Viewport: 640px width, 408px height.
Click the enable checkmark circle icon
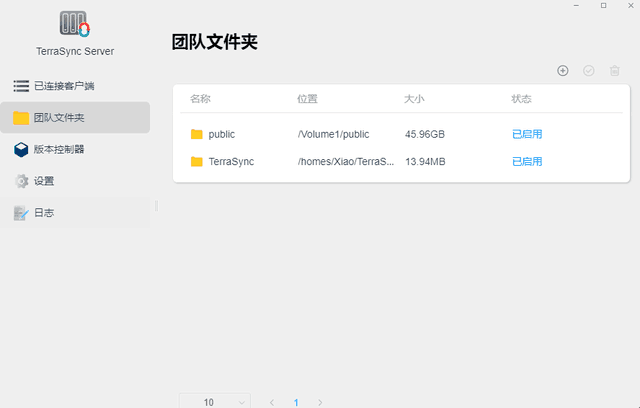589,71
